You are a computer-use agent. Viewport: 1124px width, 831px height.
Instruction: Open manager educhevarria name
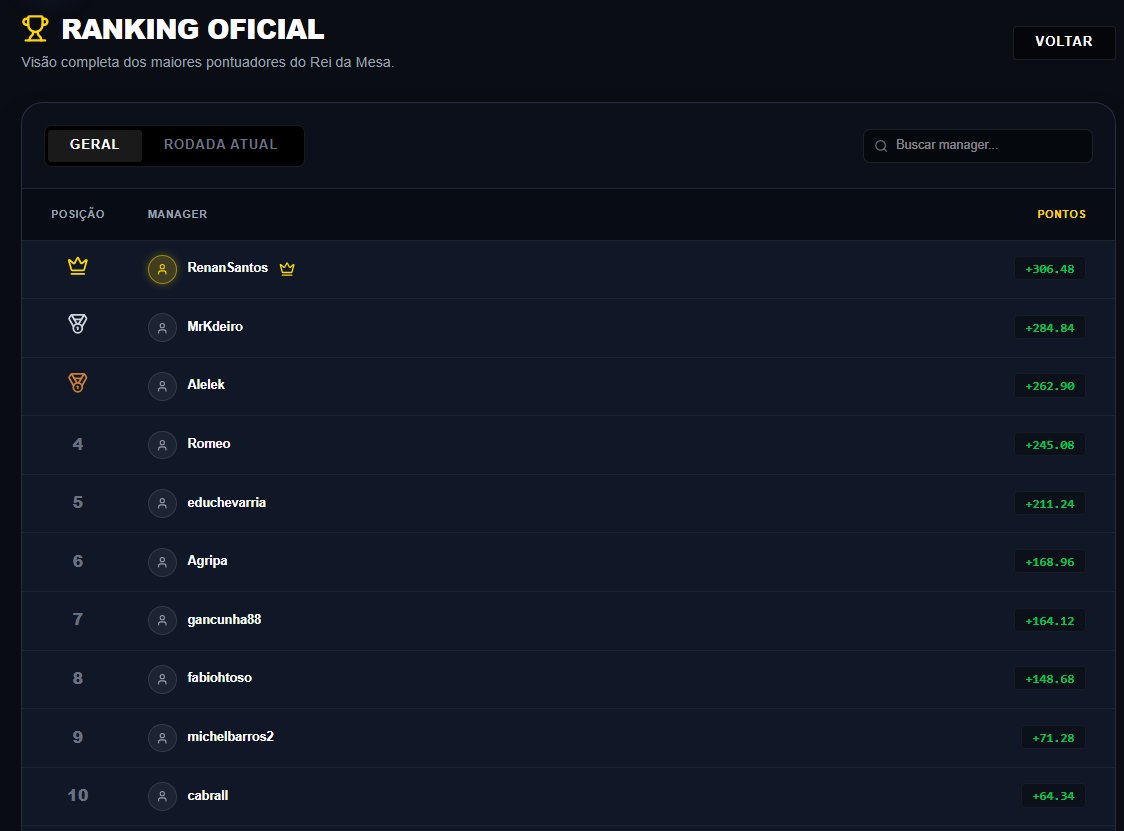[227, 503]
